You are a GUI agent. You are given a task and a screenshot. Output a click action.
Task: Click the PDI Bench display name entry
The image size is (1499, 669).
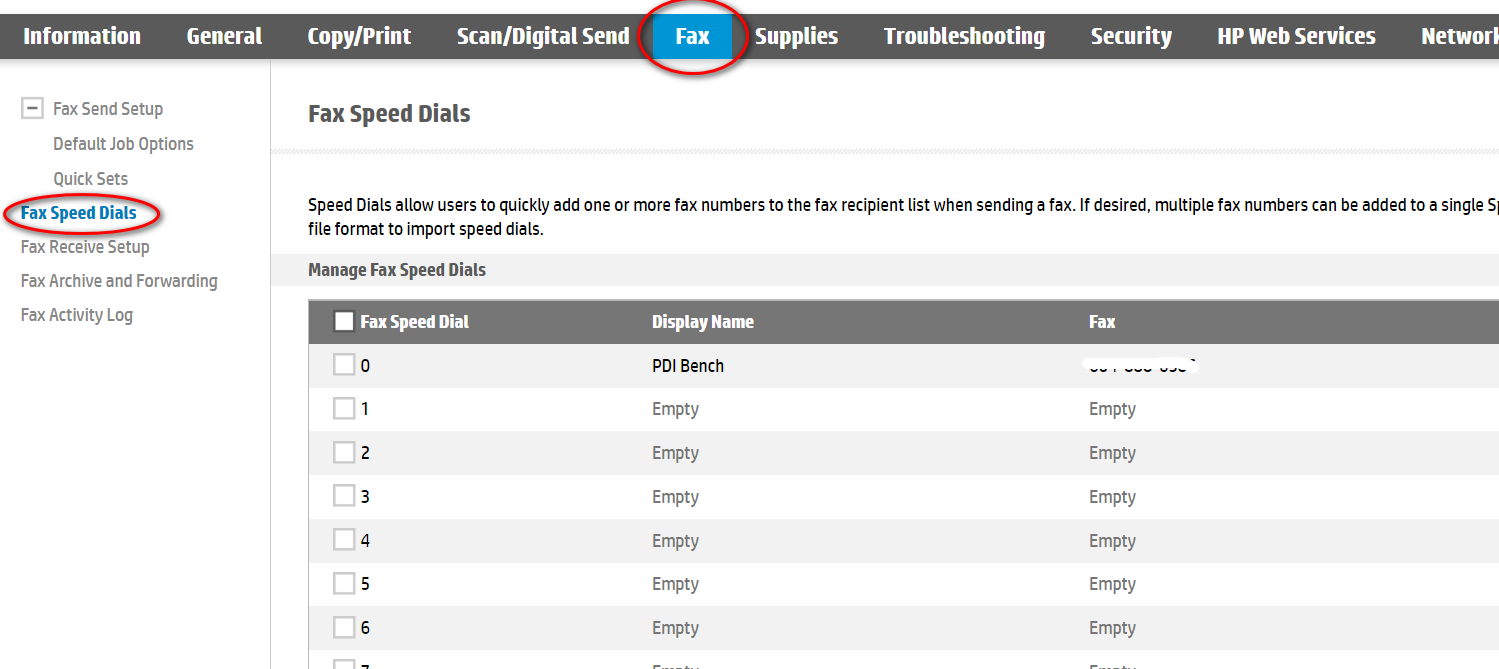(x=688, y=366)
